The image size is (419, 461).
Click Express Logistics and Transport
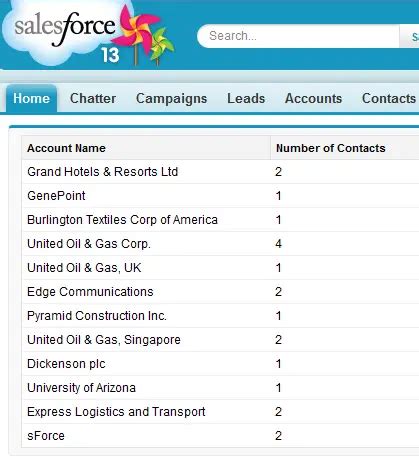(x=116, y=412)
